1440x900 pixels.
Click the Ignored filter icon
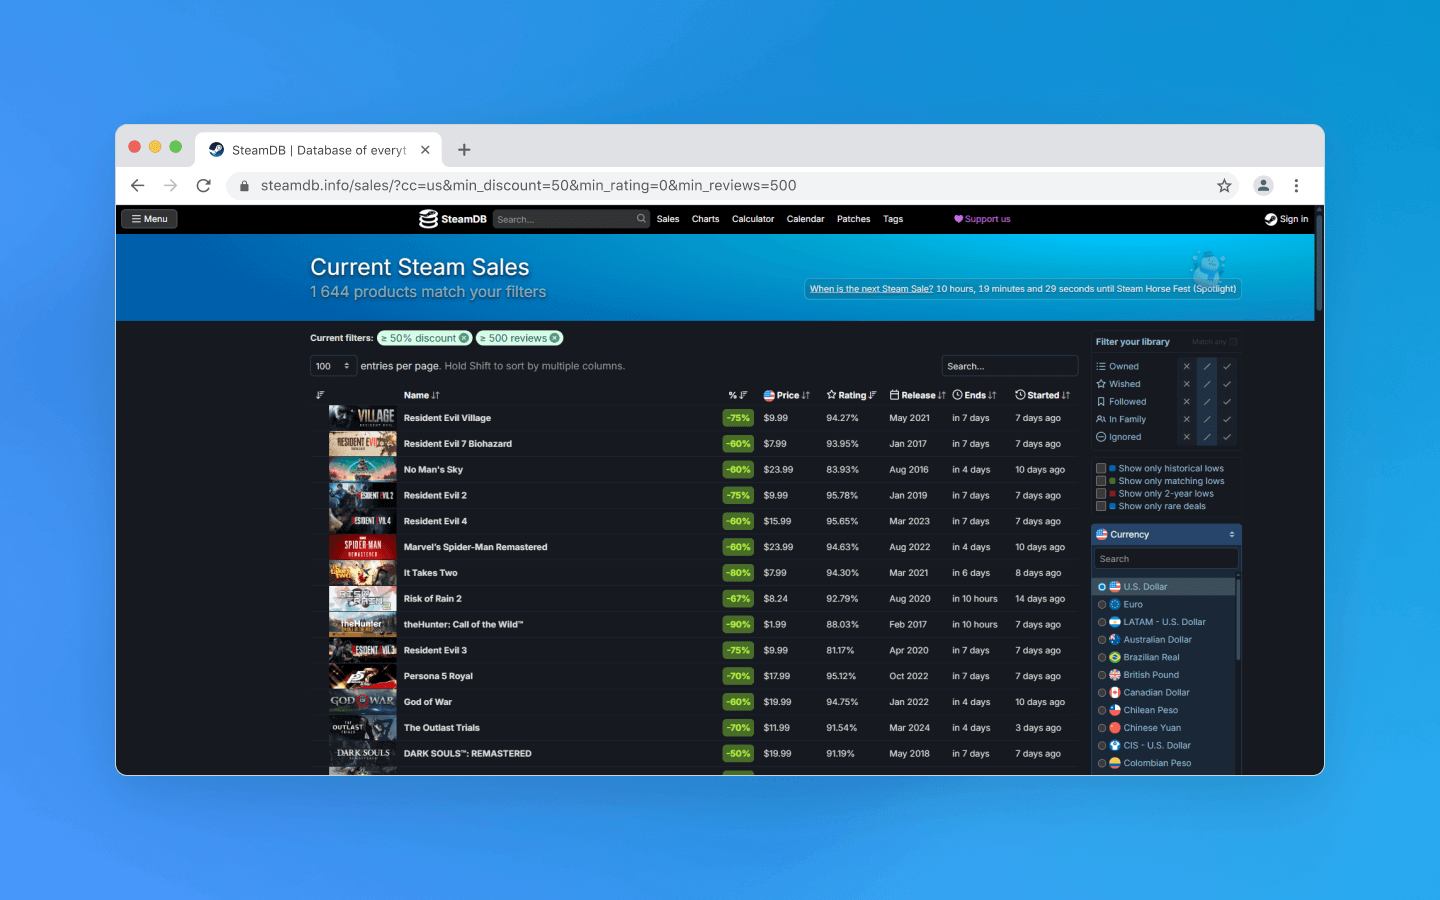1101,437
